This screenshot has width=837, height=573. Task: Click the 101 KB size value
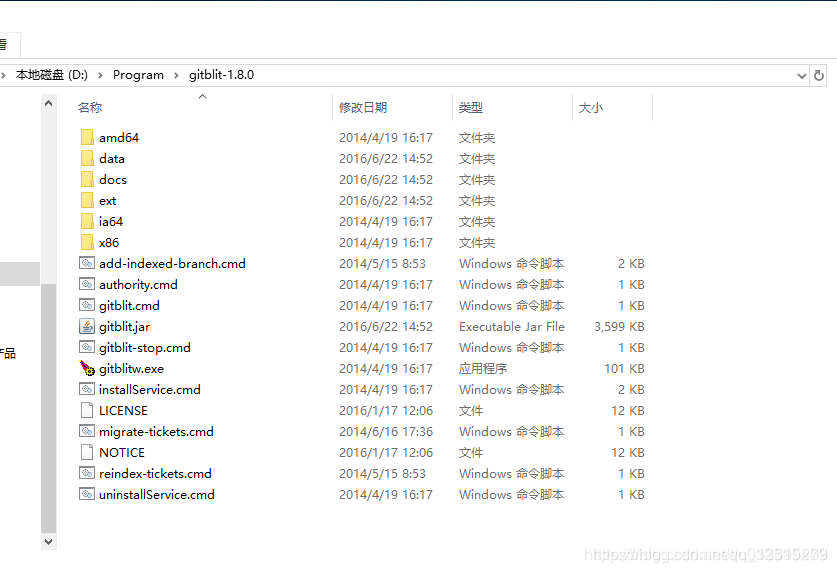point(624,368)
